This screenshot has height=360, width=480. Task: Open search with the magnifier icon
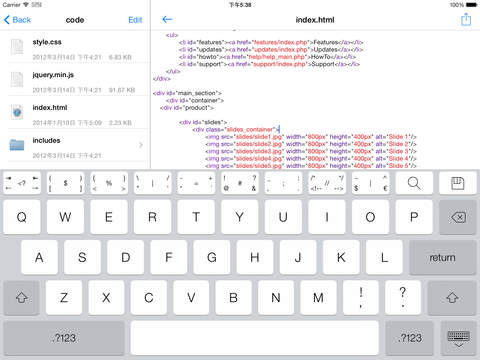coord(414,183)
